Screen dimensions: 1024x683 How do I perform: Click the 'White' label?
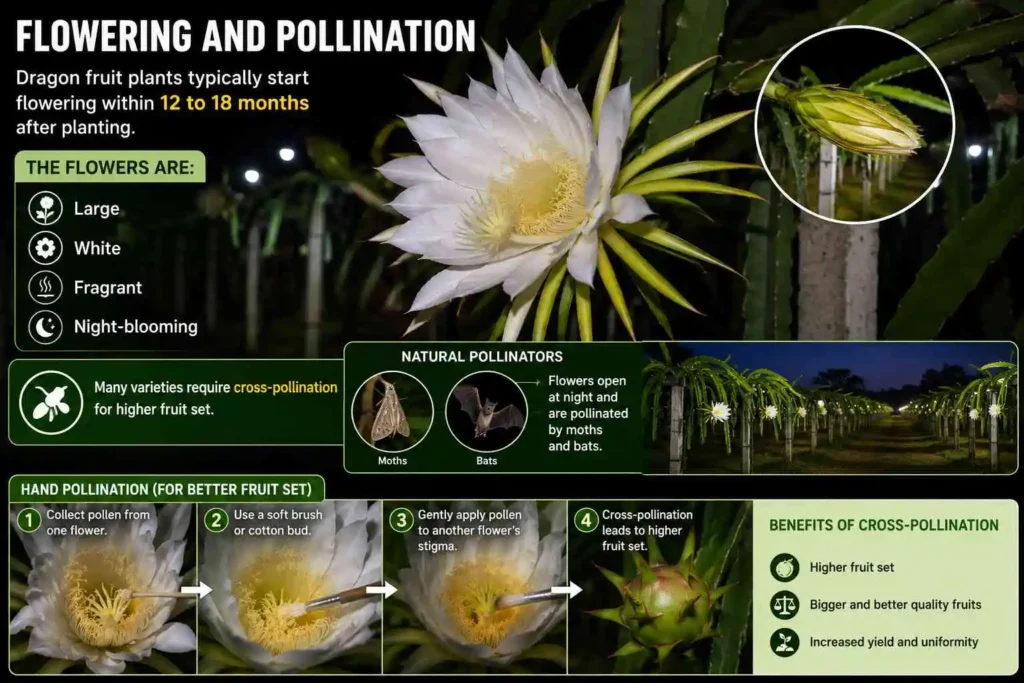pyautogui.click(x=97, y=248)
